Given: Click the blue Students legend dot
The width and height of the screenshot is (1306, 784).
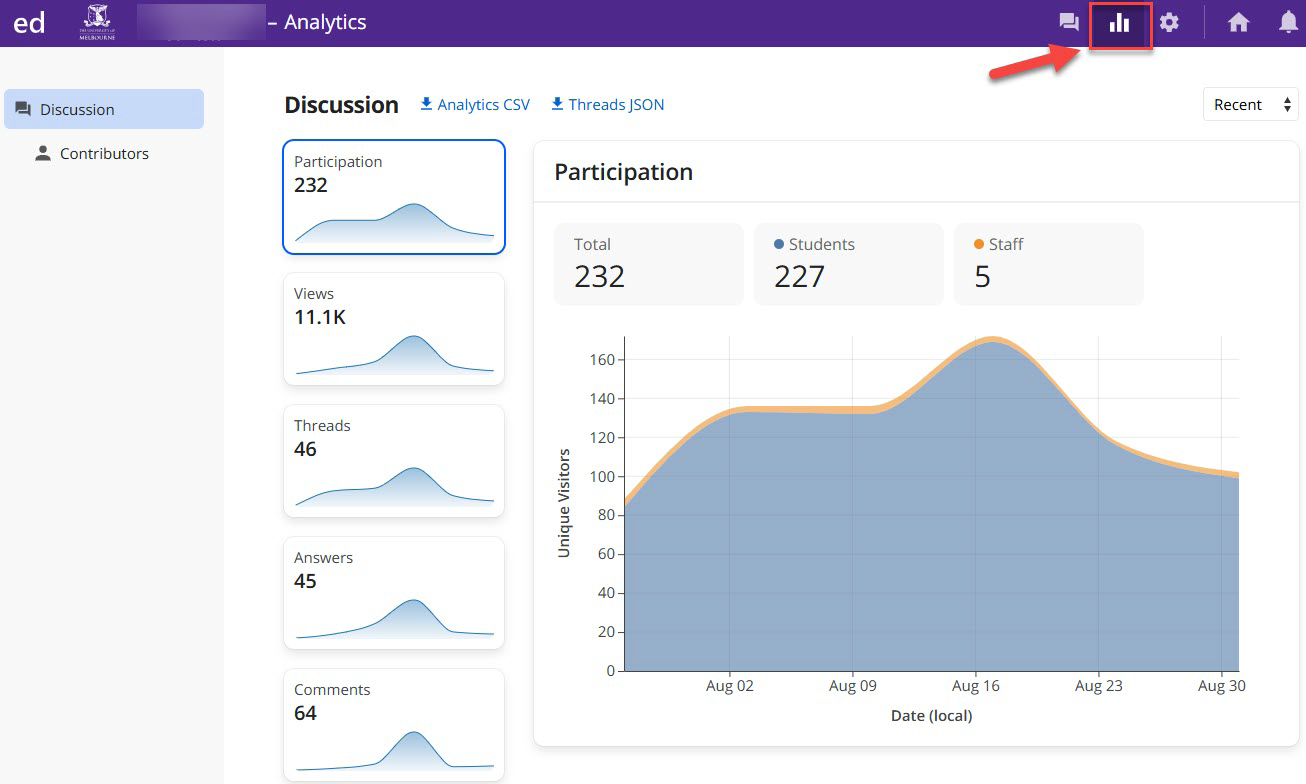Looking at the screenshot, I should [x=779, y=244].
